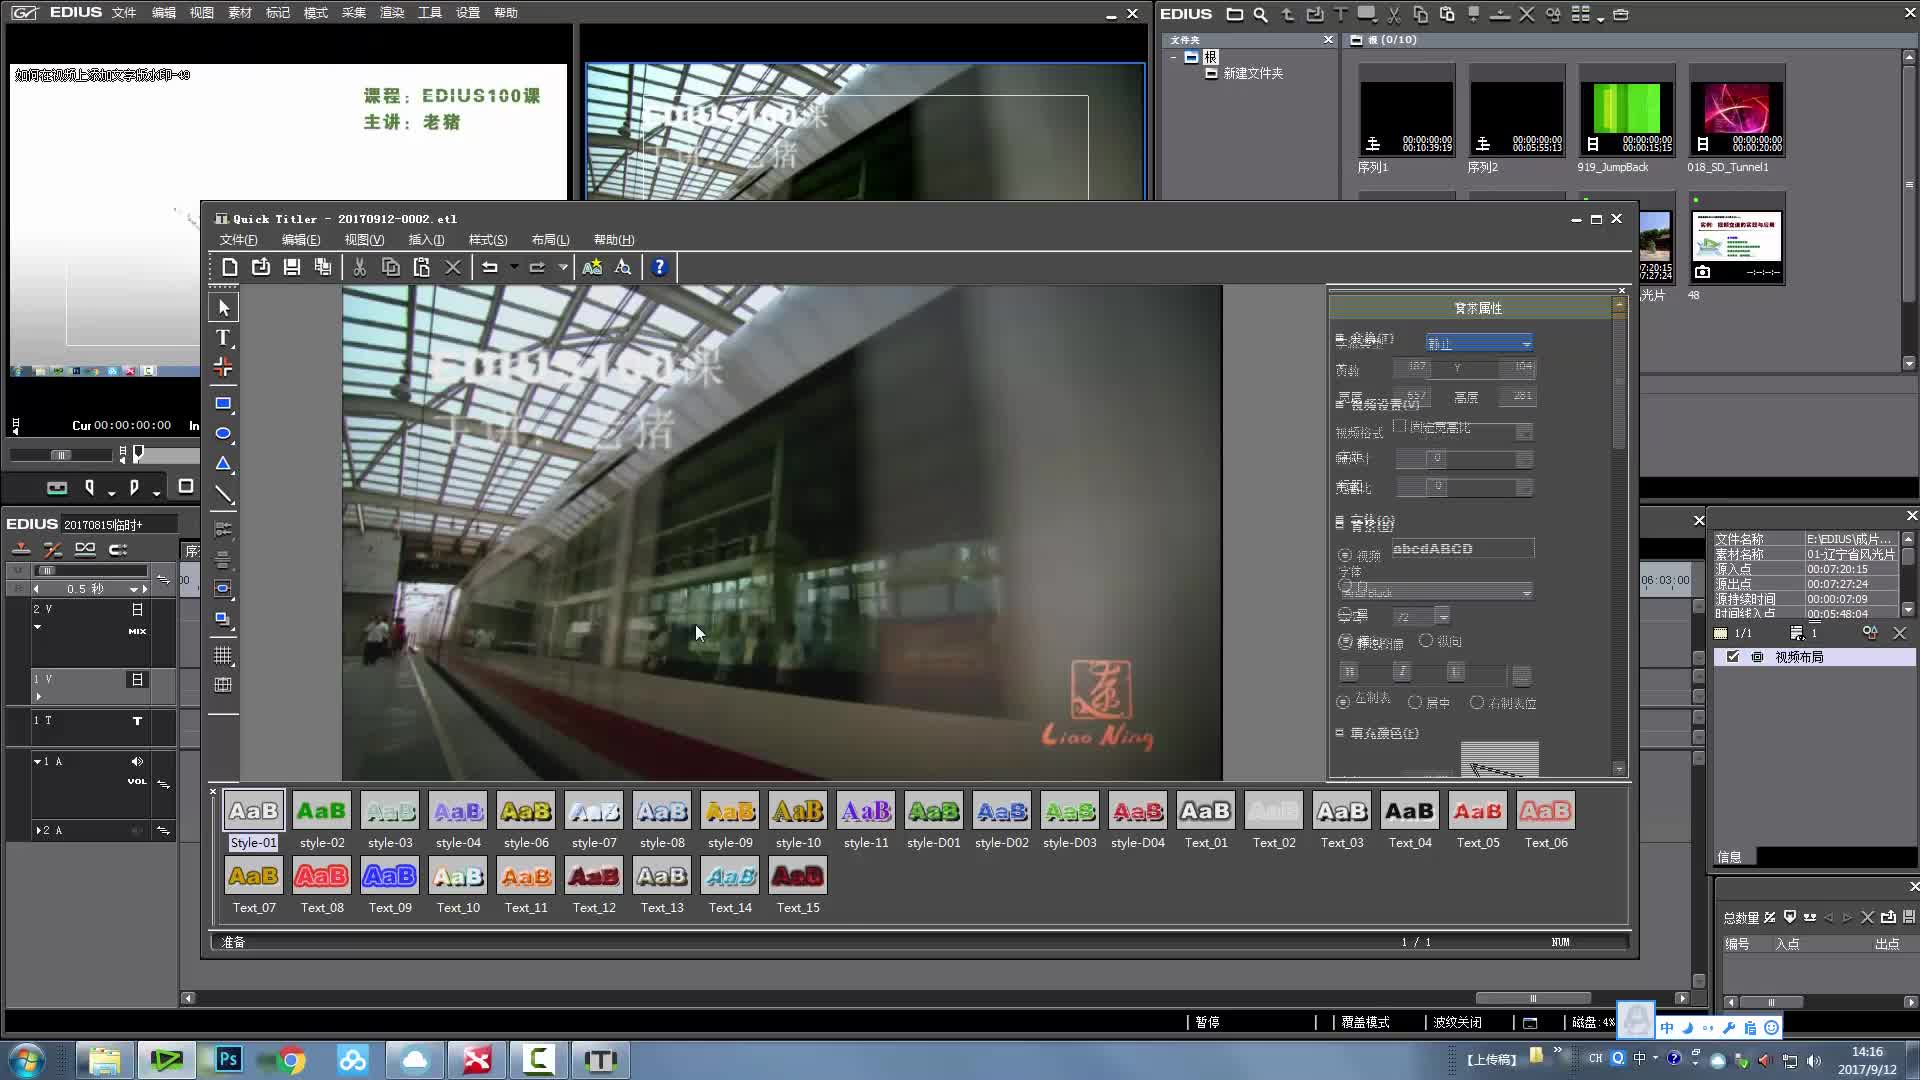Select the 纵向 vertical text radio button
Image resolution: width=1920 pixels, height=1080 pixels.
[x=1426, y=641]
